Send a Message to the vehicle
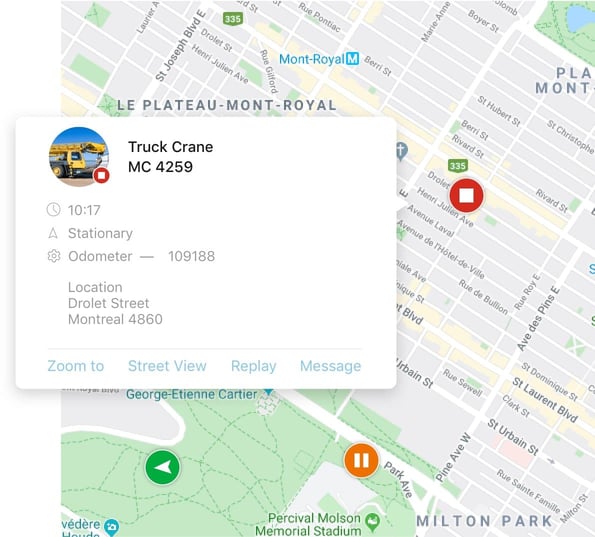 331,366
